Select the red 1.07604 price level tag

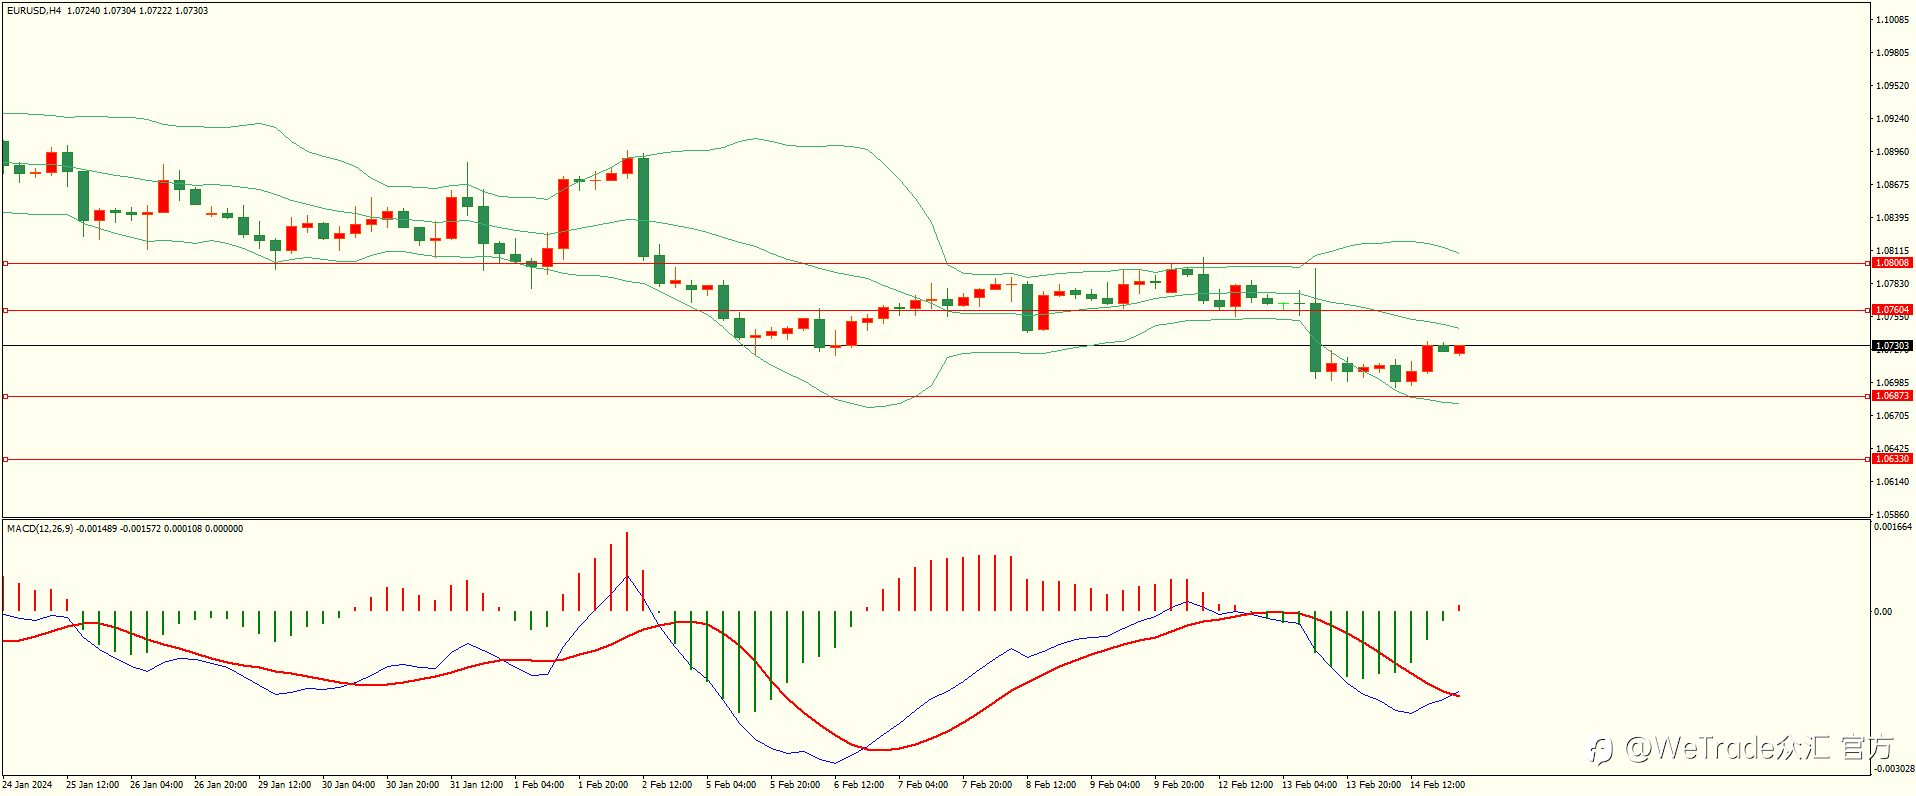pos(1891,310)
